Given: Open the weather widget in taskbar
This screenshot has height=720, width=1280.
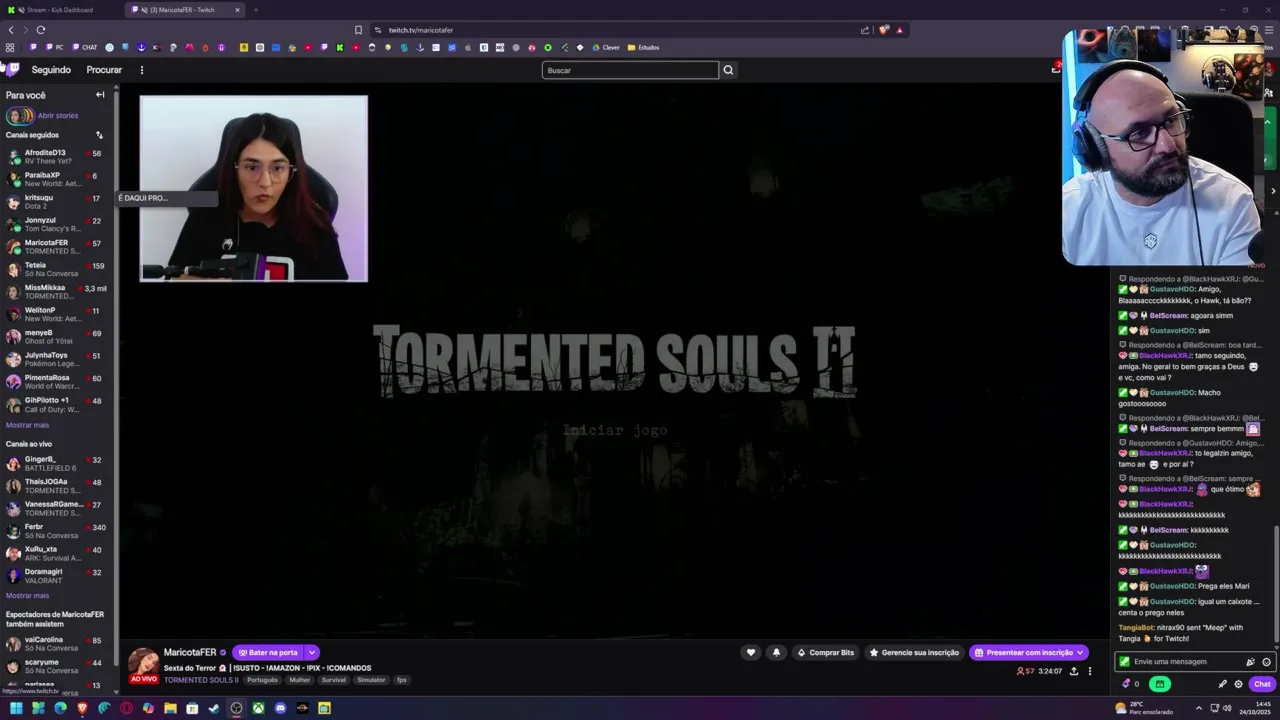Looking at the screenshot, I should pos(1145,708).
